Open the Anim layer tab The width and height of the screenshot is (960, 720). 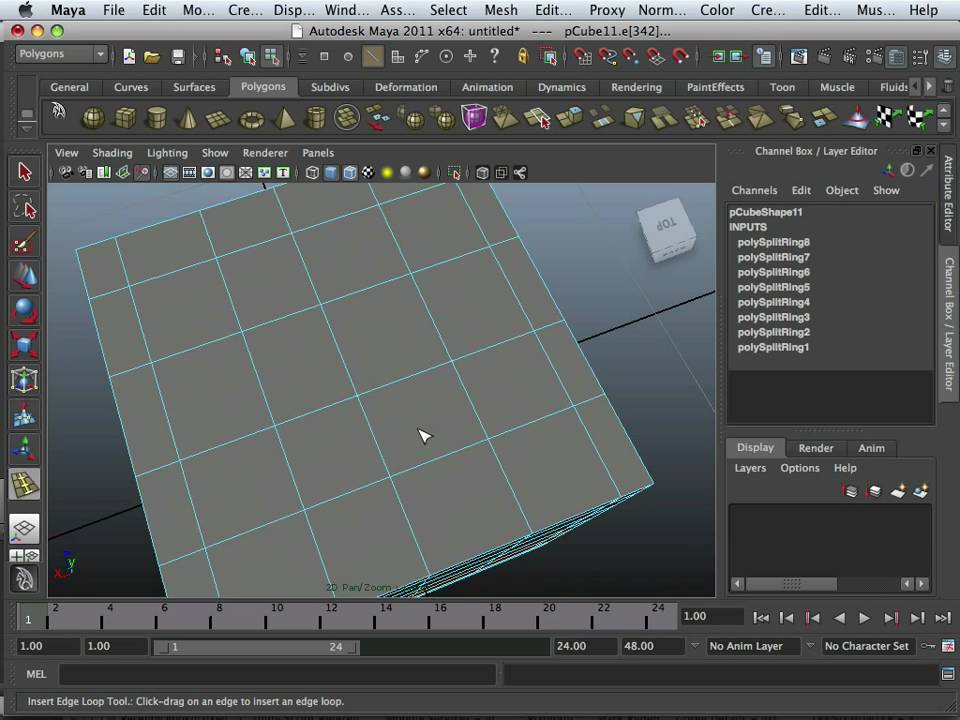tap(871, 448)
